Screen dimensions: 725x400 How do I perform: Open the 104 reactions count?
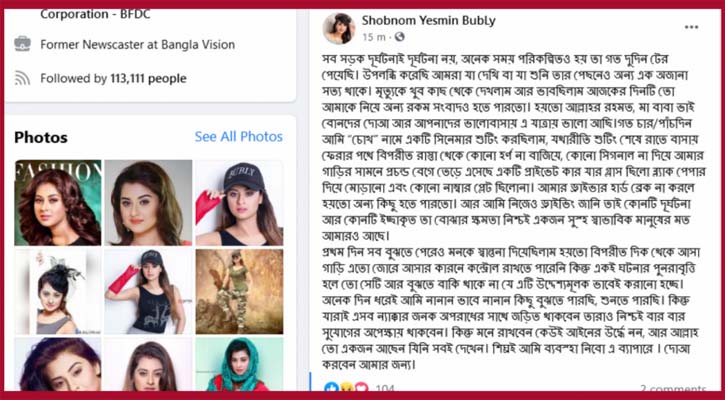tap(383, 388)
